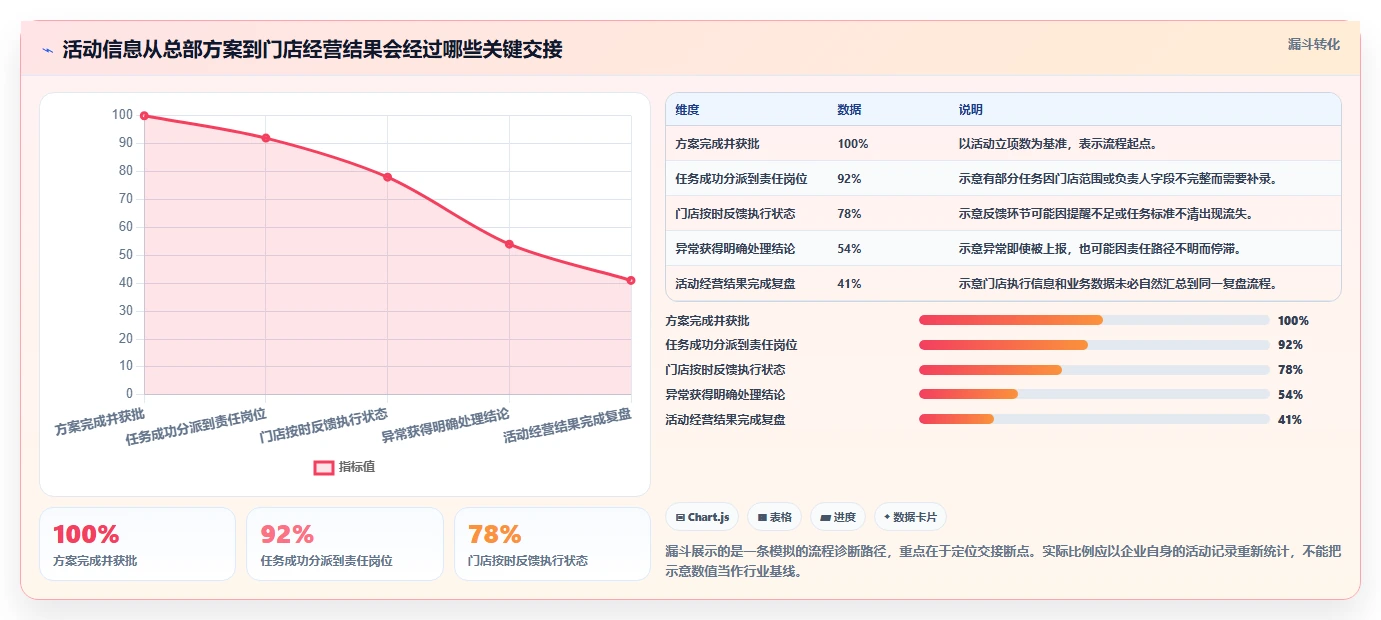Click the y-axis value 100 on the chart
This screenshot has height=620, width=1381.
pos(122,115)
